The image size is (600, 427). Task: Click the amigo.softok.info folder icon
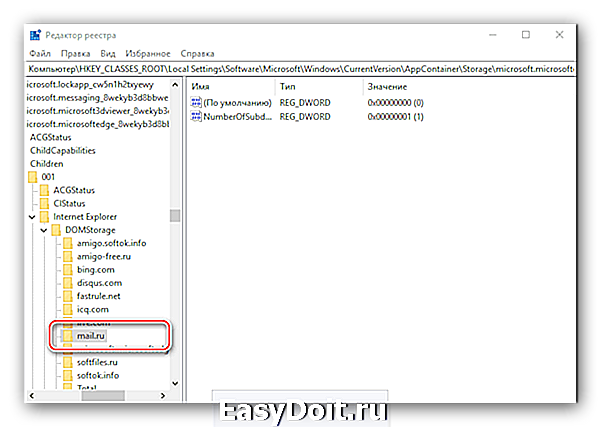pyautogui.click(x=68, y=243)
